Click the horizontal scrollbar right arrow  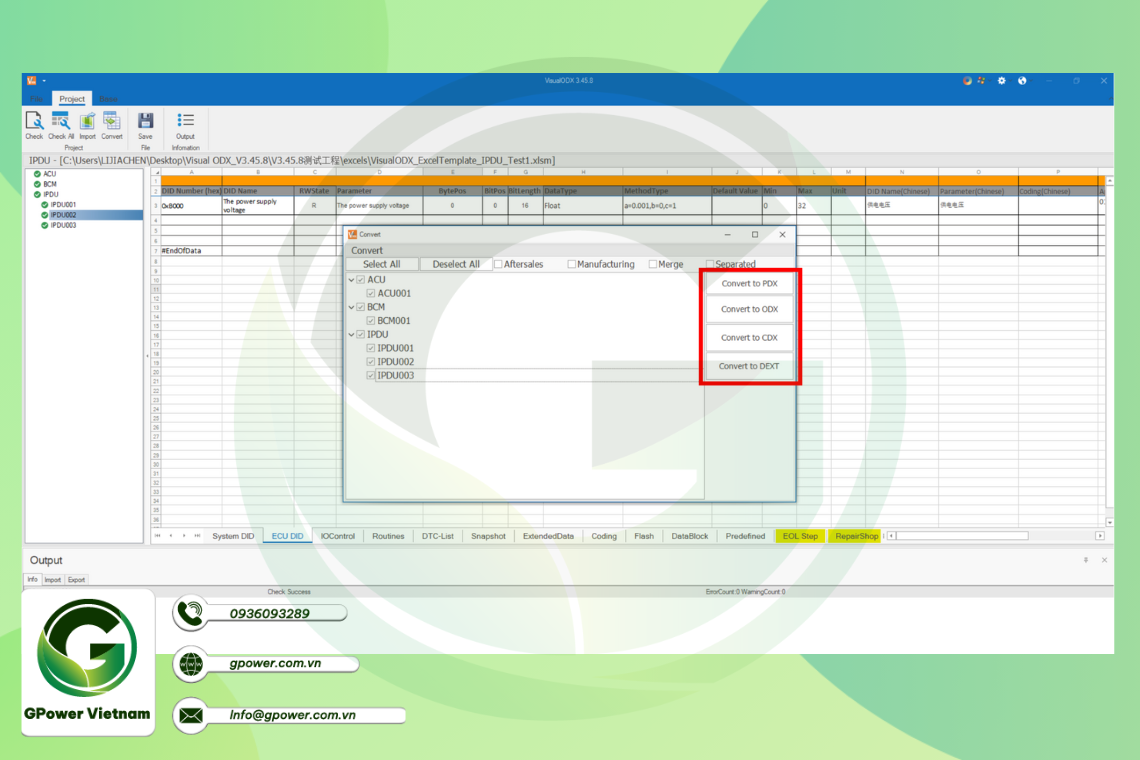1100,536
